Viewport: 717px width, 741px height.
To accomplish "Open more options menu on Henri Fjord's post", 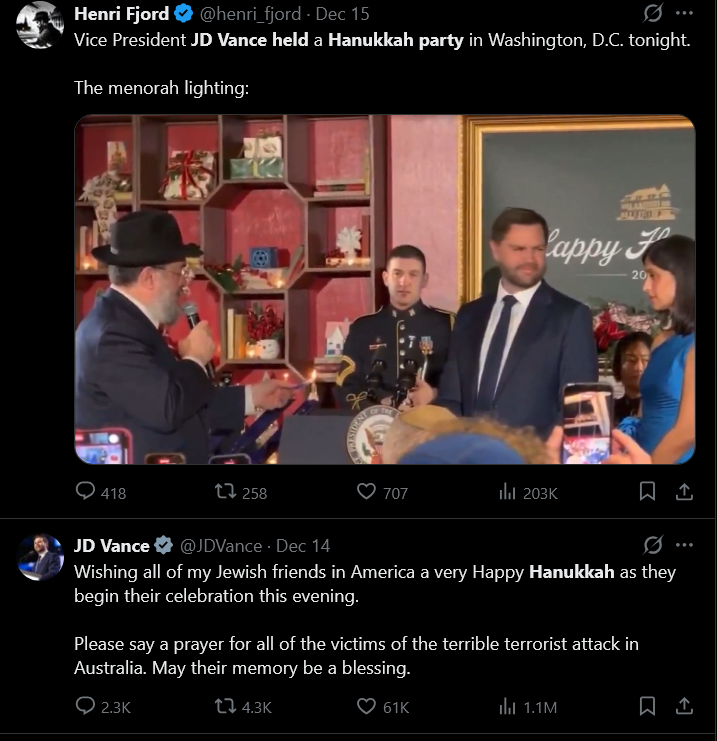I will (x=684, y=13).
